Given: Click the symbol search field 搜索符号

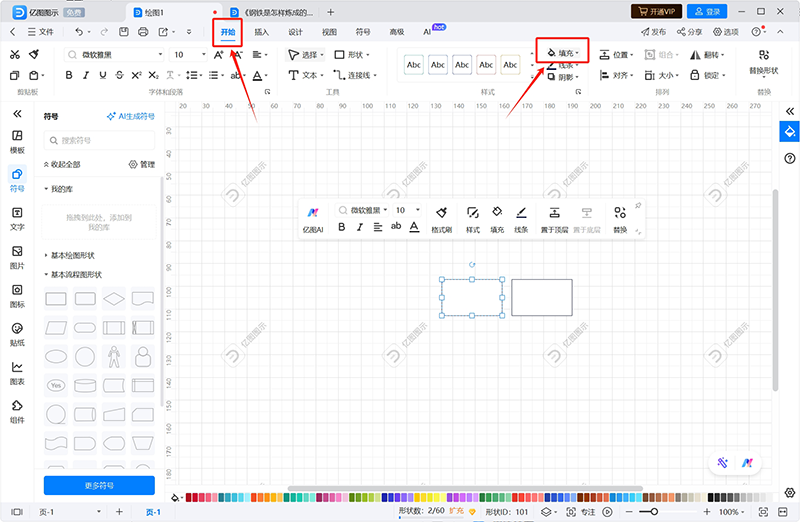Looking at the screenshot, I should pos(99,140).
